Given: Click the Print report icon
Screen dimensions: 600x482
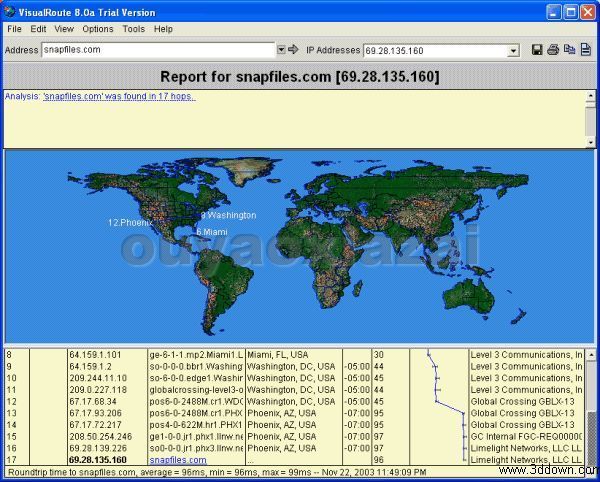Looking at the screenshot, I should click(x=553, y=49).
